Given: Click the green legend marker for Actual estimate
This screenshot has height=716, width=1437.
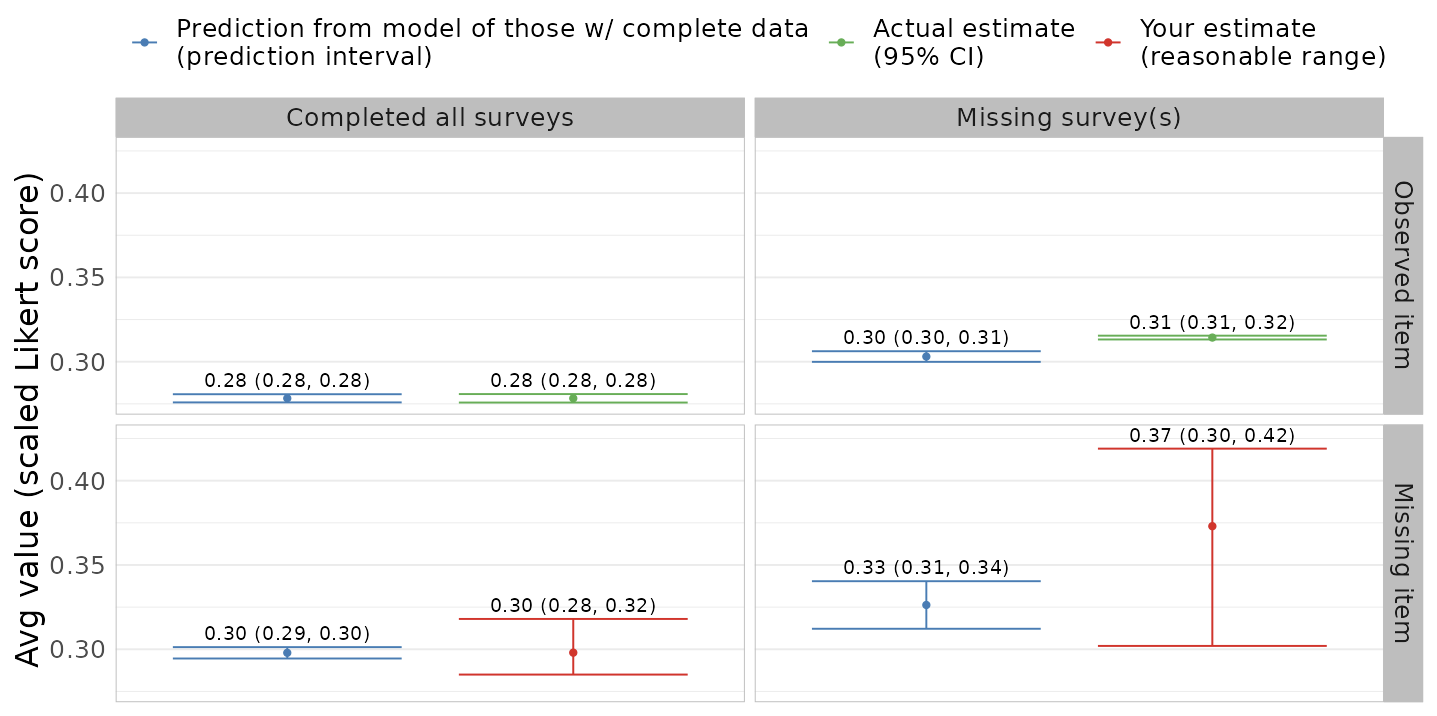Looking at the screenshot, I should 842,42.
